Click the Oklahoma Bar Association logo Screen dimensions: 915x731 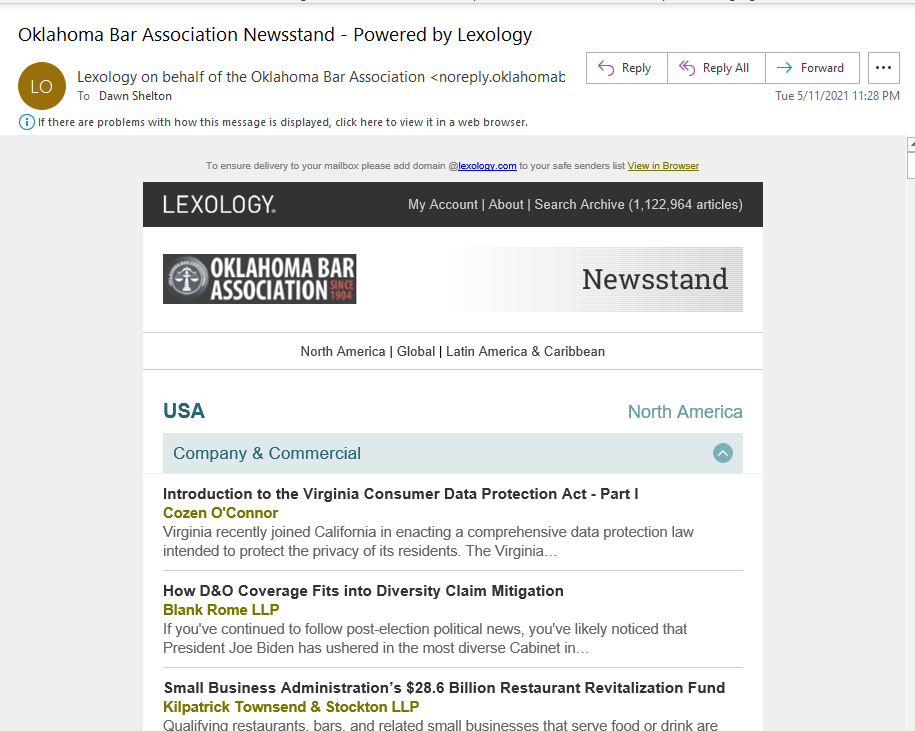pyautogui.click(x=260, y=279)
